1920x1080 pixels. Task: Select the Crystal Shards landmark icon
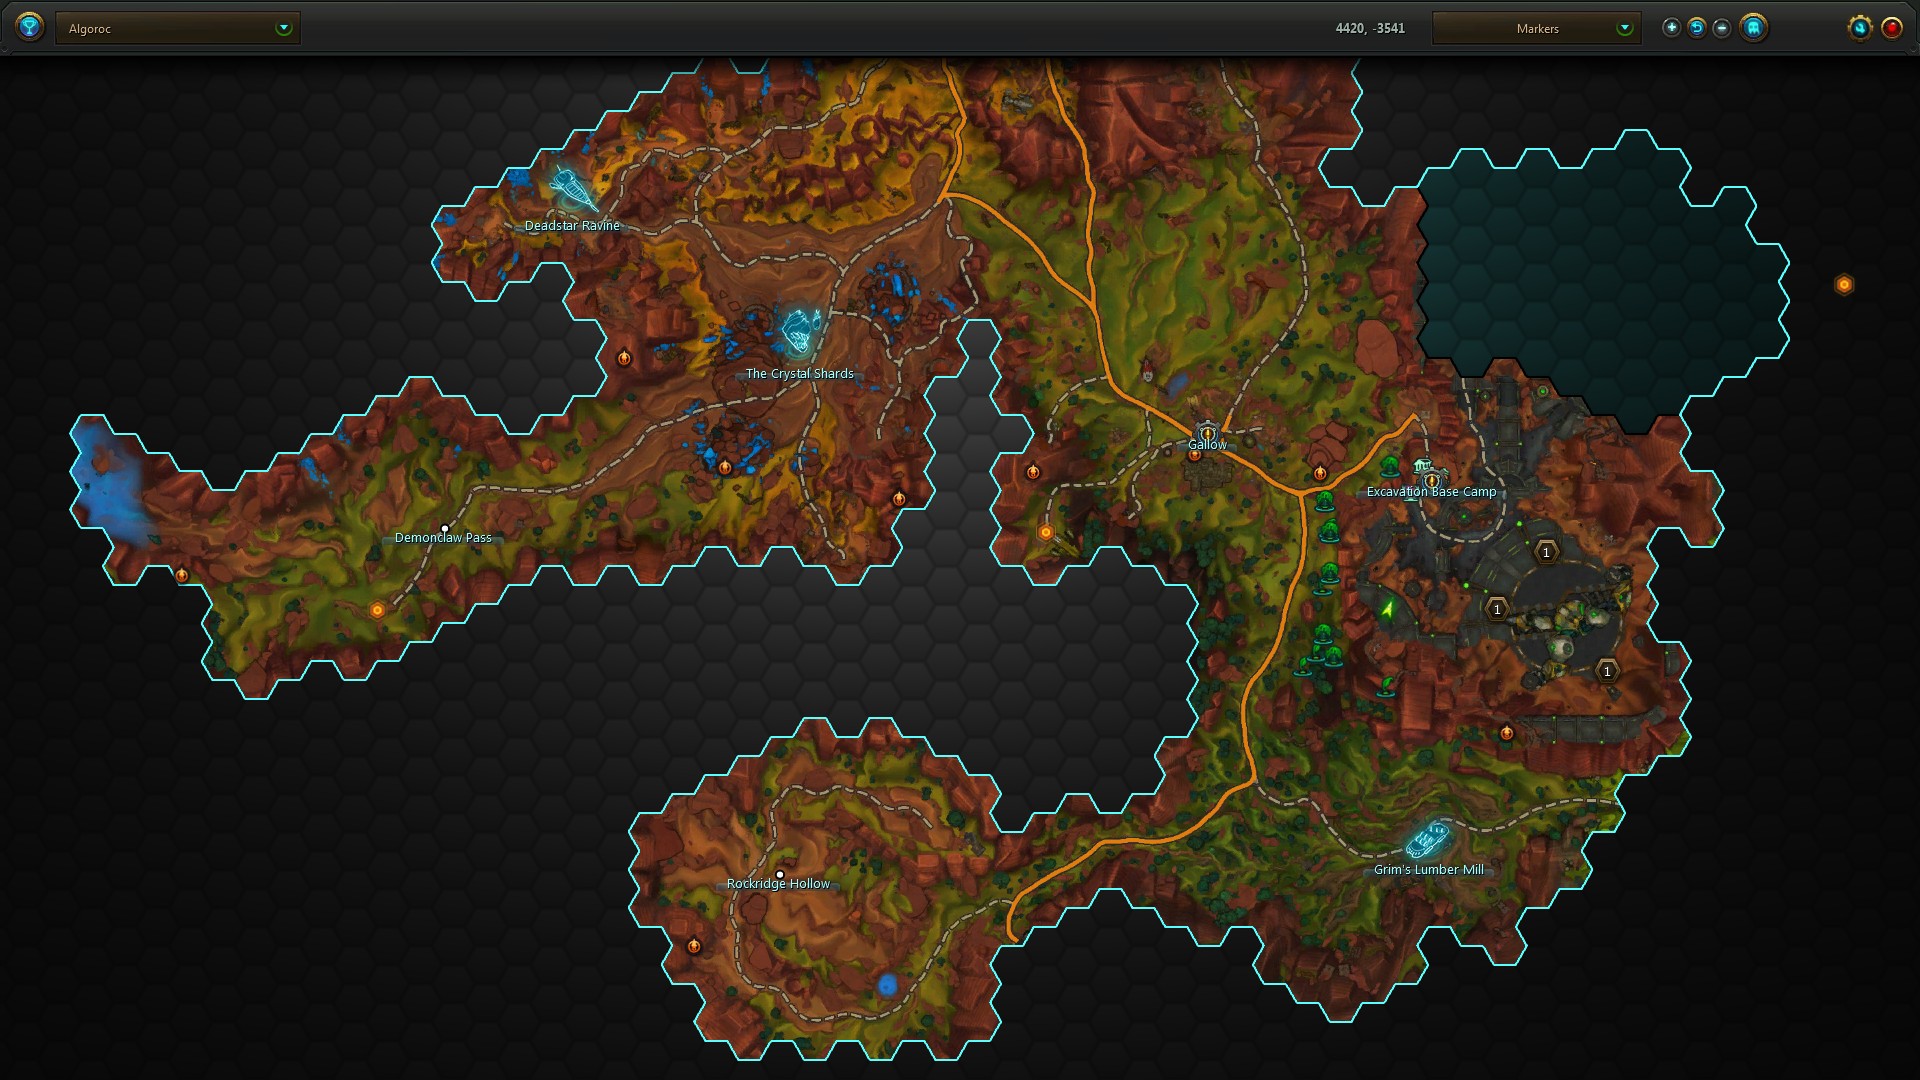point(800,332)
